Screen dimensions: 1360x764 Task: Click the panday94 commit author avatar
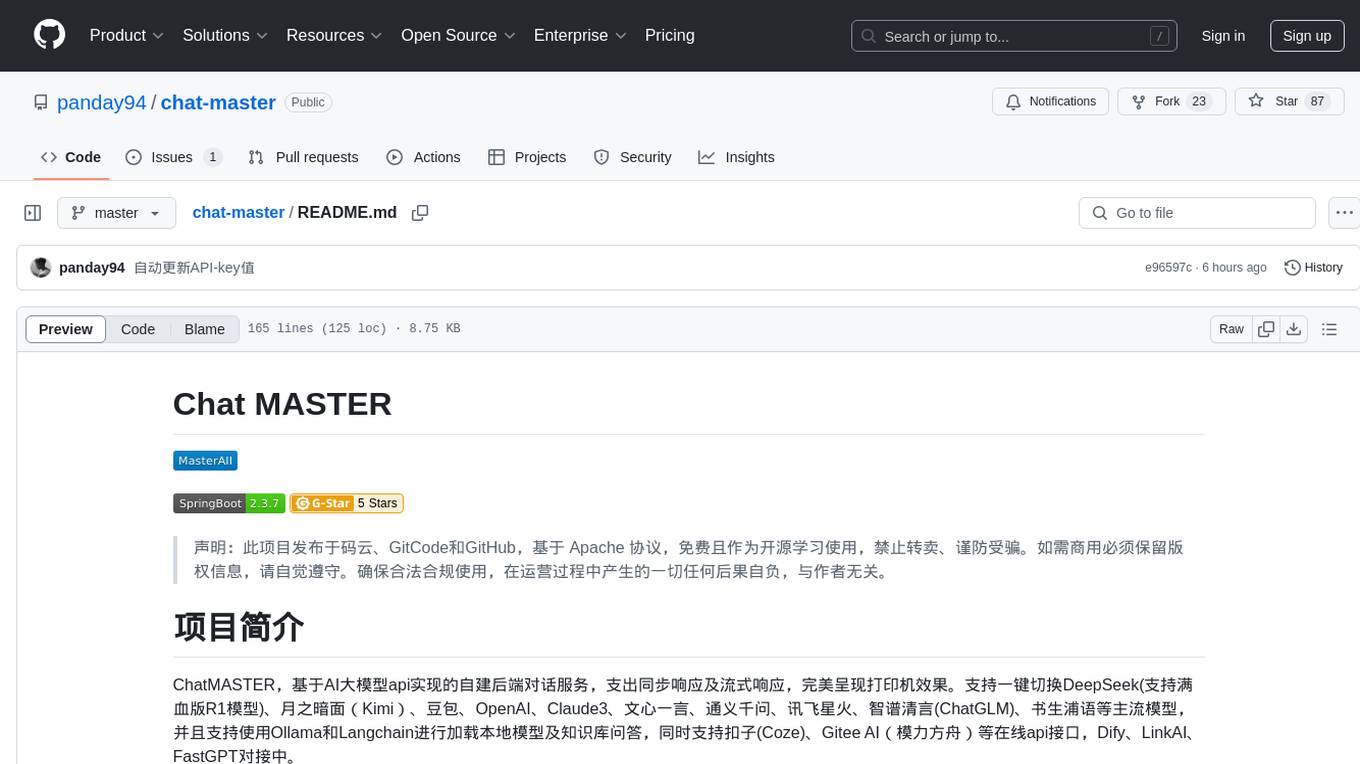(41, 268)
